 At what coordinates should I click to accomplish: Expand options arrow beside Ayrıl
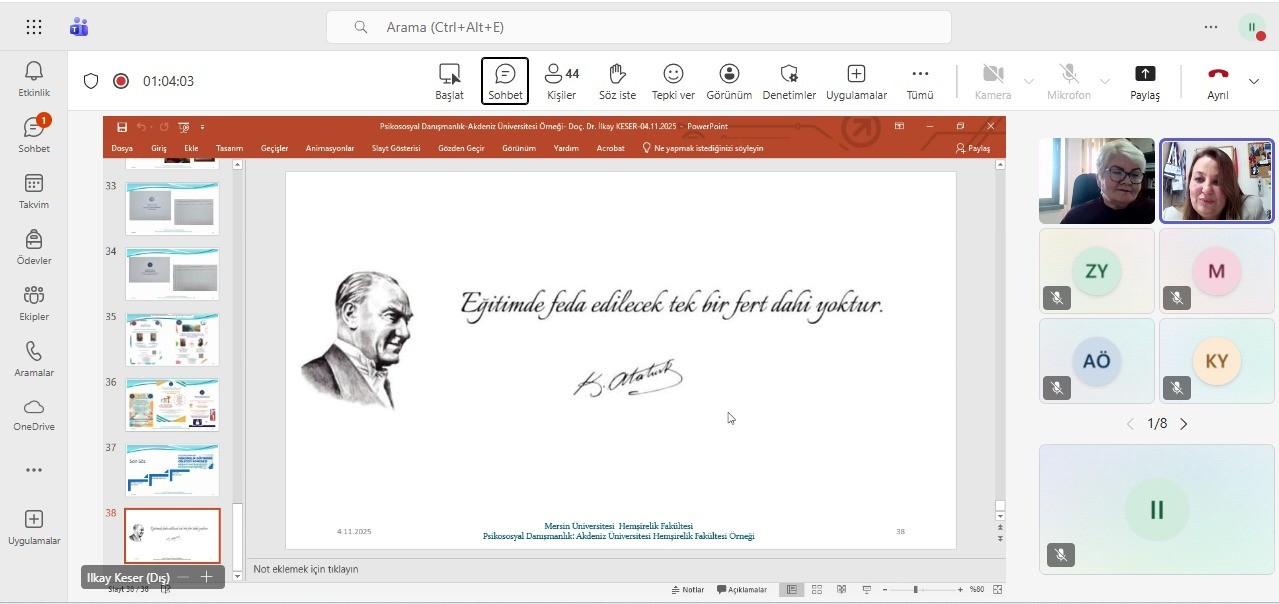(1254, 81)
